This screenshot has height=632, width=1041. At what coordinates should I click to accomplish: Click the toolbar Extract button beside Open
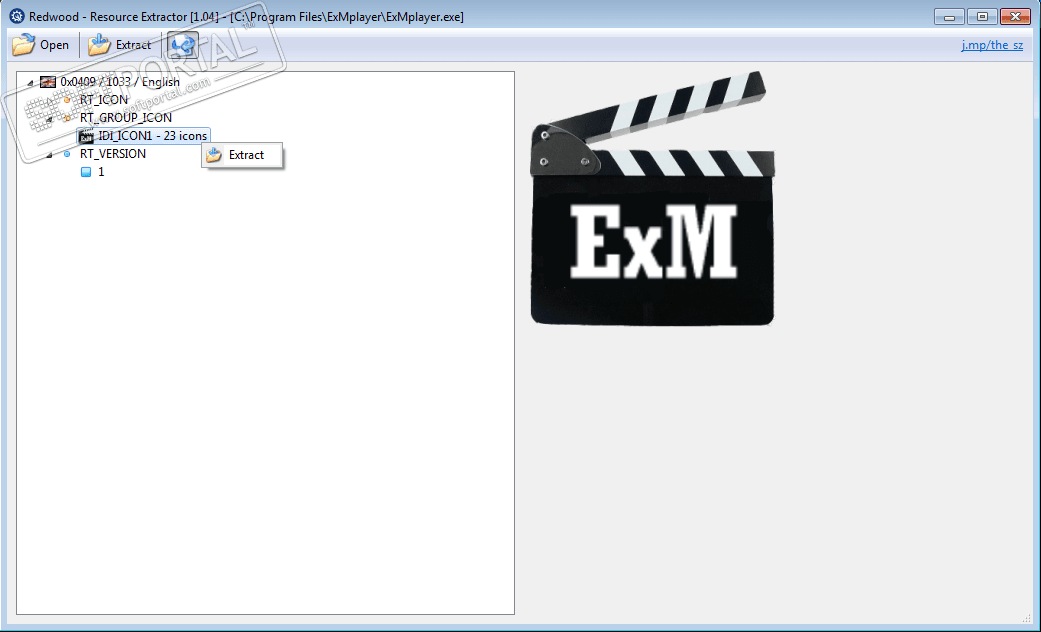coord(120,45)
